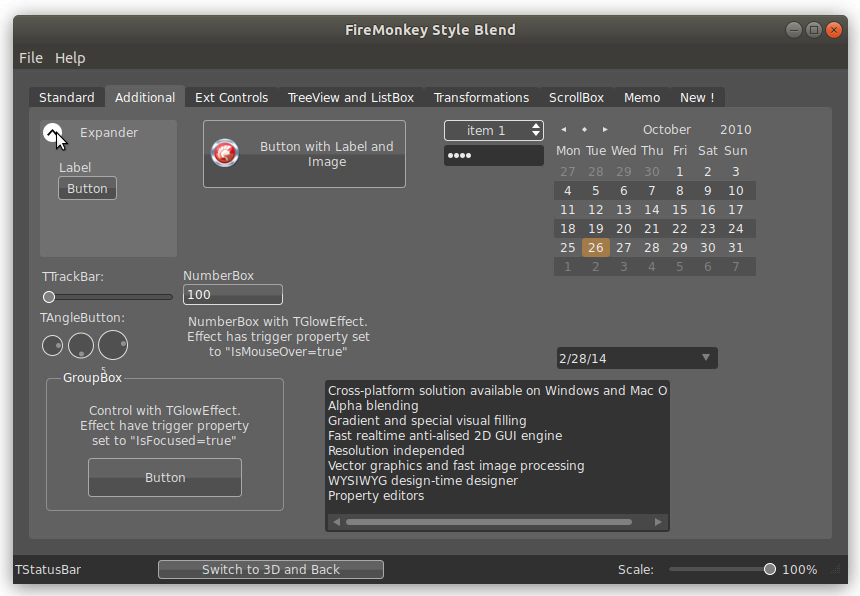Click the calendar today diamond icon
Viewport: 860px width, 596px height.
(x=584, y=129)
